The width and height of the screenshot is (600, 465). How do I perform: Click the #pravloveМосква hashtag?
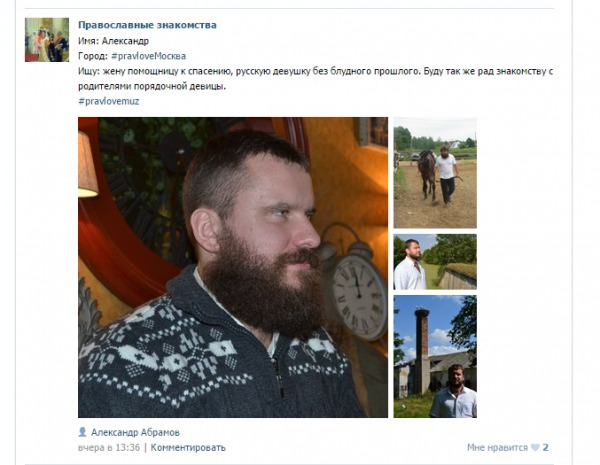[x=148, y=56]
